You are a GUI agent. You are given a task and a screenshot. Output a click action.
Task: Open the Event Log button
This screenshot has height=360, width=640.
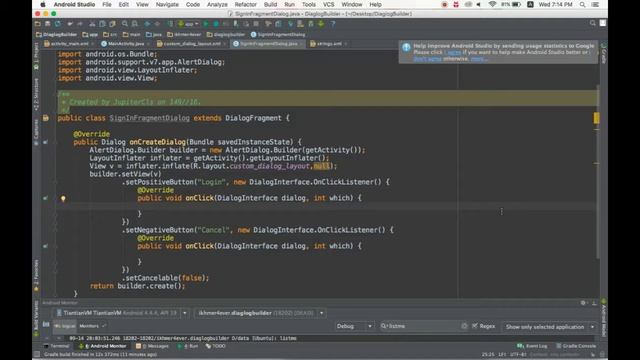[x=532, y=346]
